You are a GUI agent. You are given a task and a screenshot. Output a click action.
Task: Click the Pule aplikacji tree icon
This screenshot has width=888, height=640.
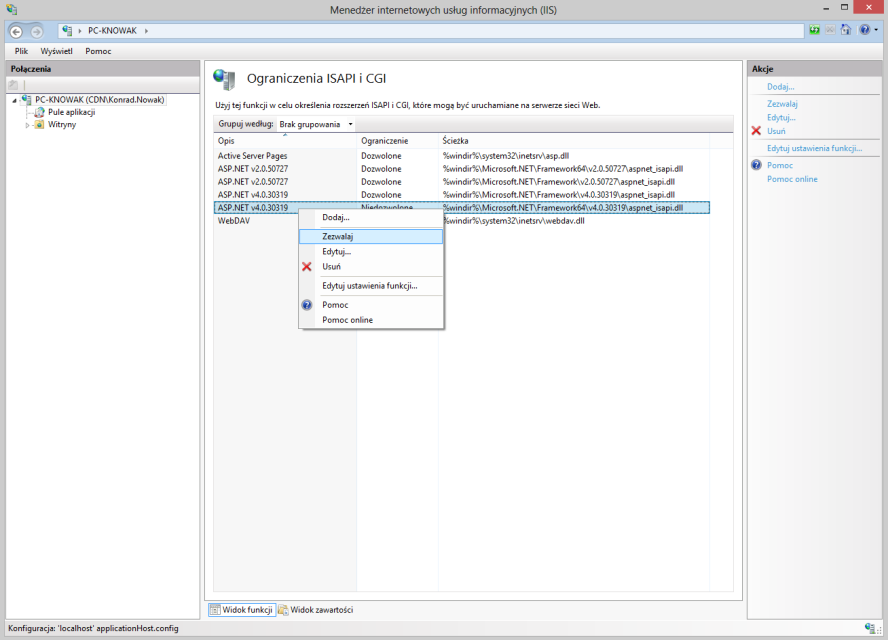click(x=39, y=112)
